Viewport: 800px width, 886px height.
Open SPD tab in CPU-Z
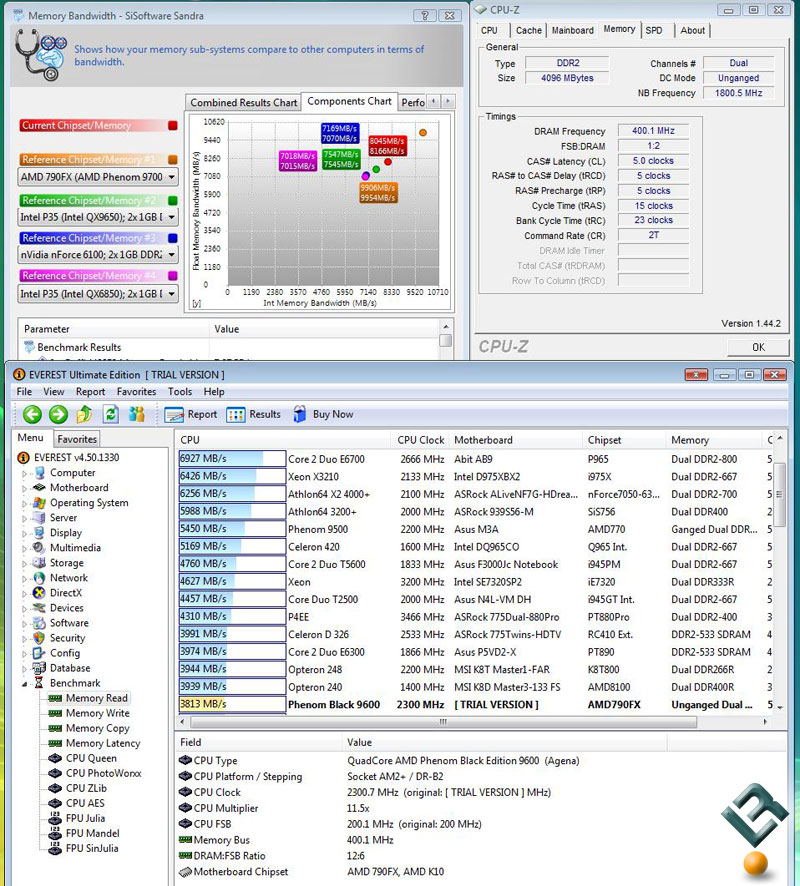point(654,31)
